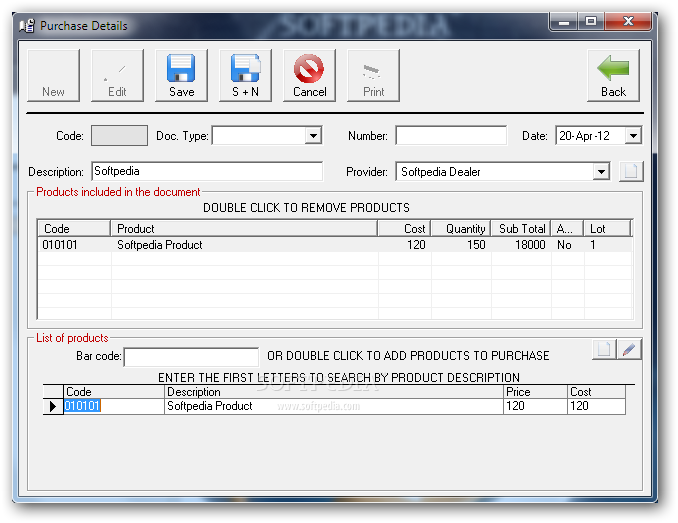Click the Lot value 1
The width and height of the screenshot is (678, 523).
click(593, 245)
